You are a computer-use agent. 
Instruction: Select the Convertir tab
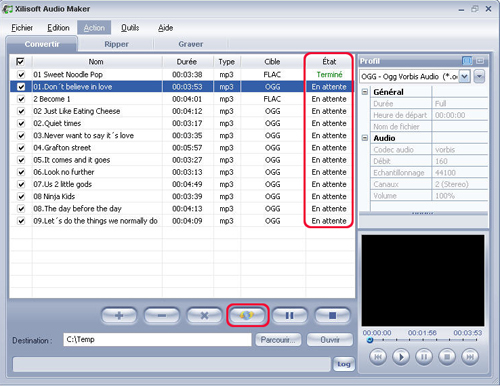(x=42, y=44)
